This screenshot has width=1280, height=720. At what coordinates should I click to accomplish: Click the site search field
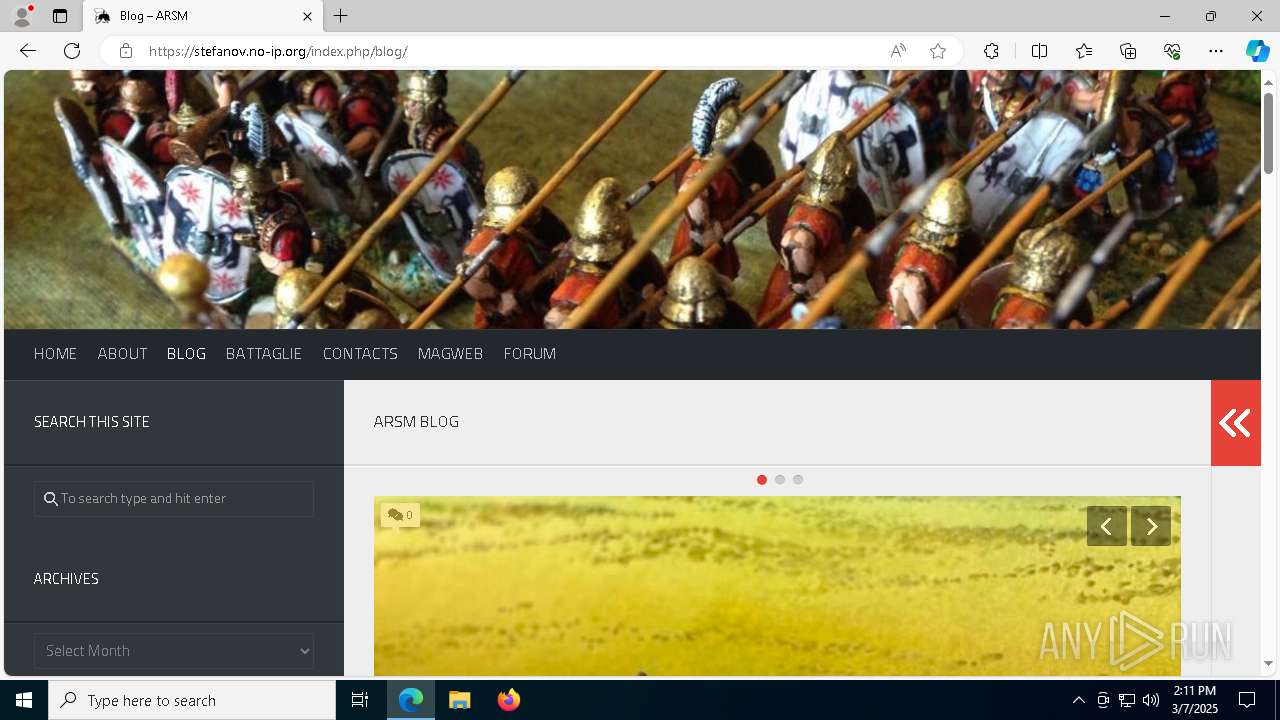tap(174, 499)
